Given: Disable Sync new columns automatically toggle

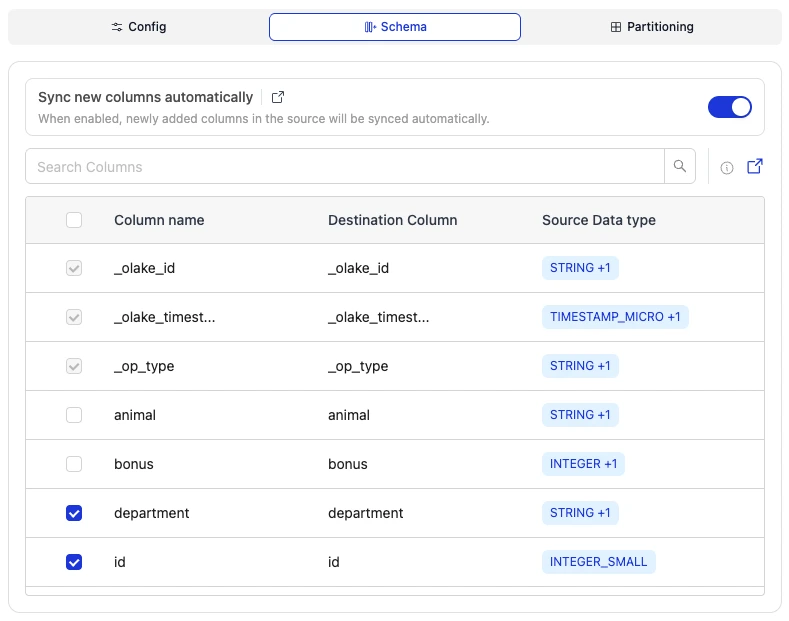Looking at the screenshot, I should (x=729, y=107).
